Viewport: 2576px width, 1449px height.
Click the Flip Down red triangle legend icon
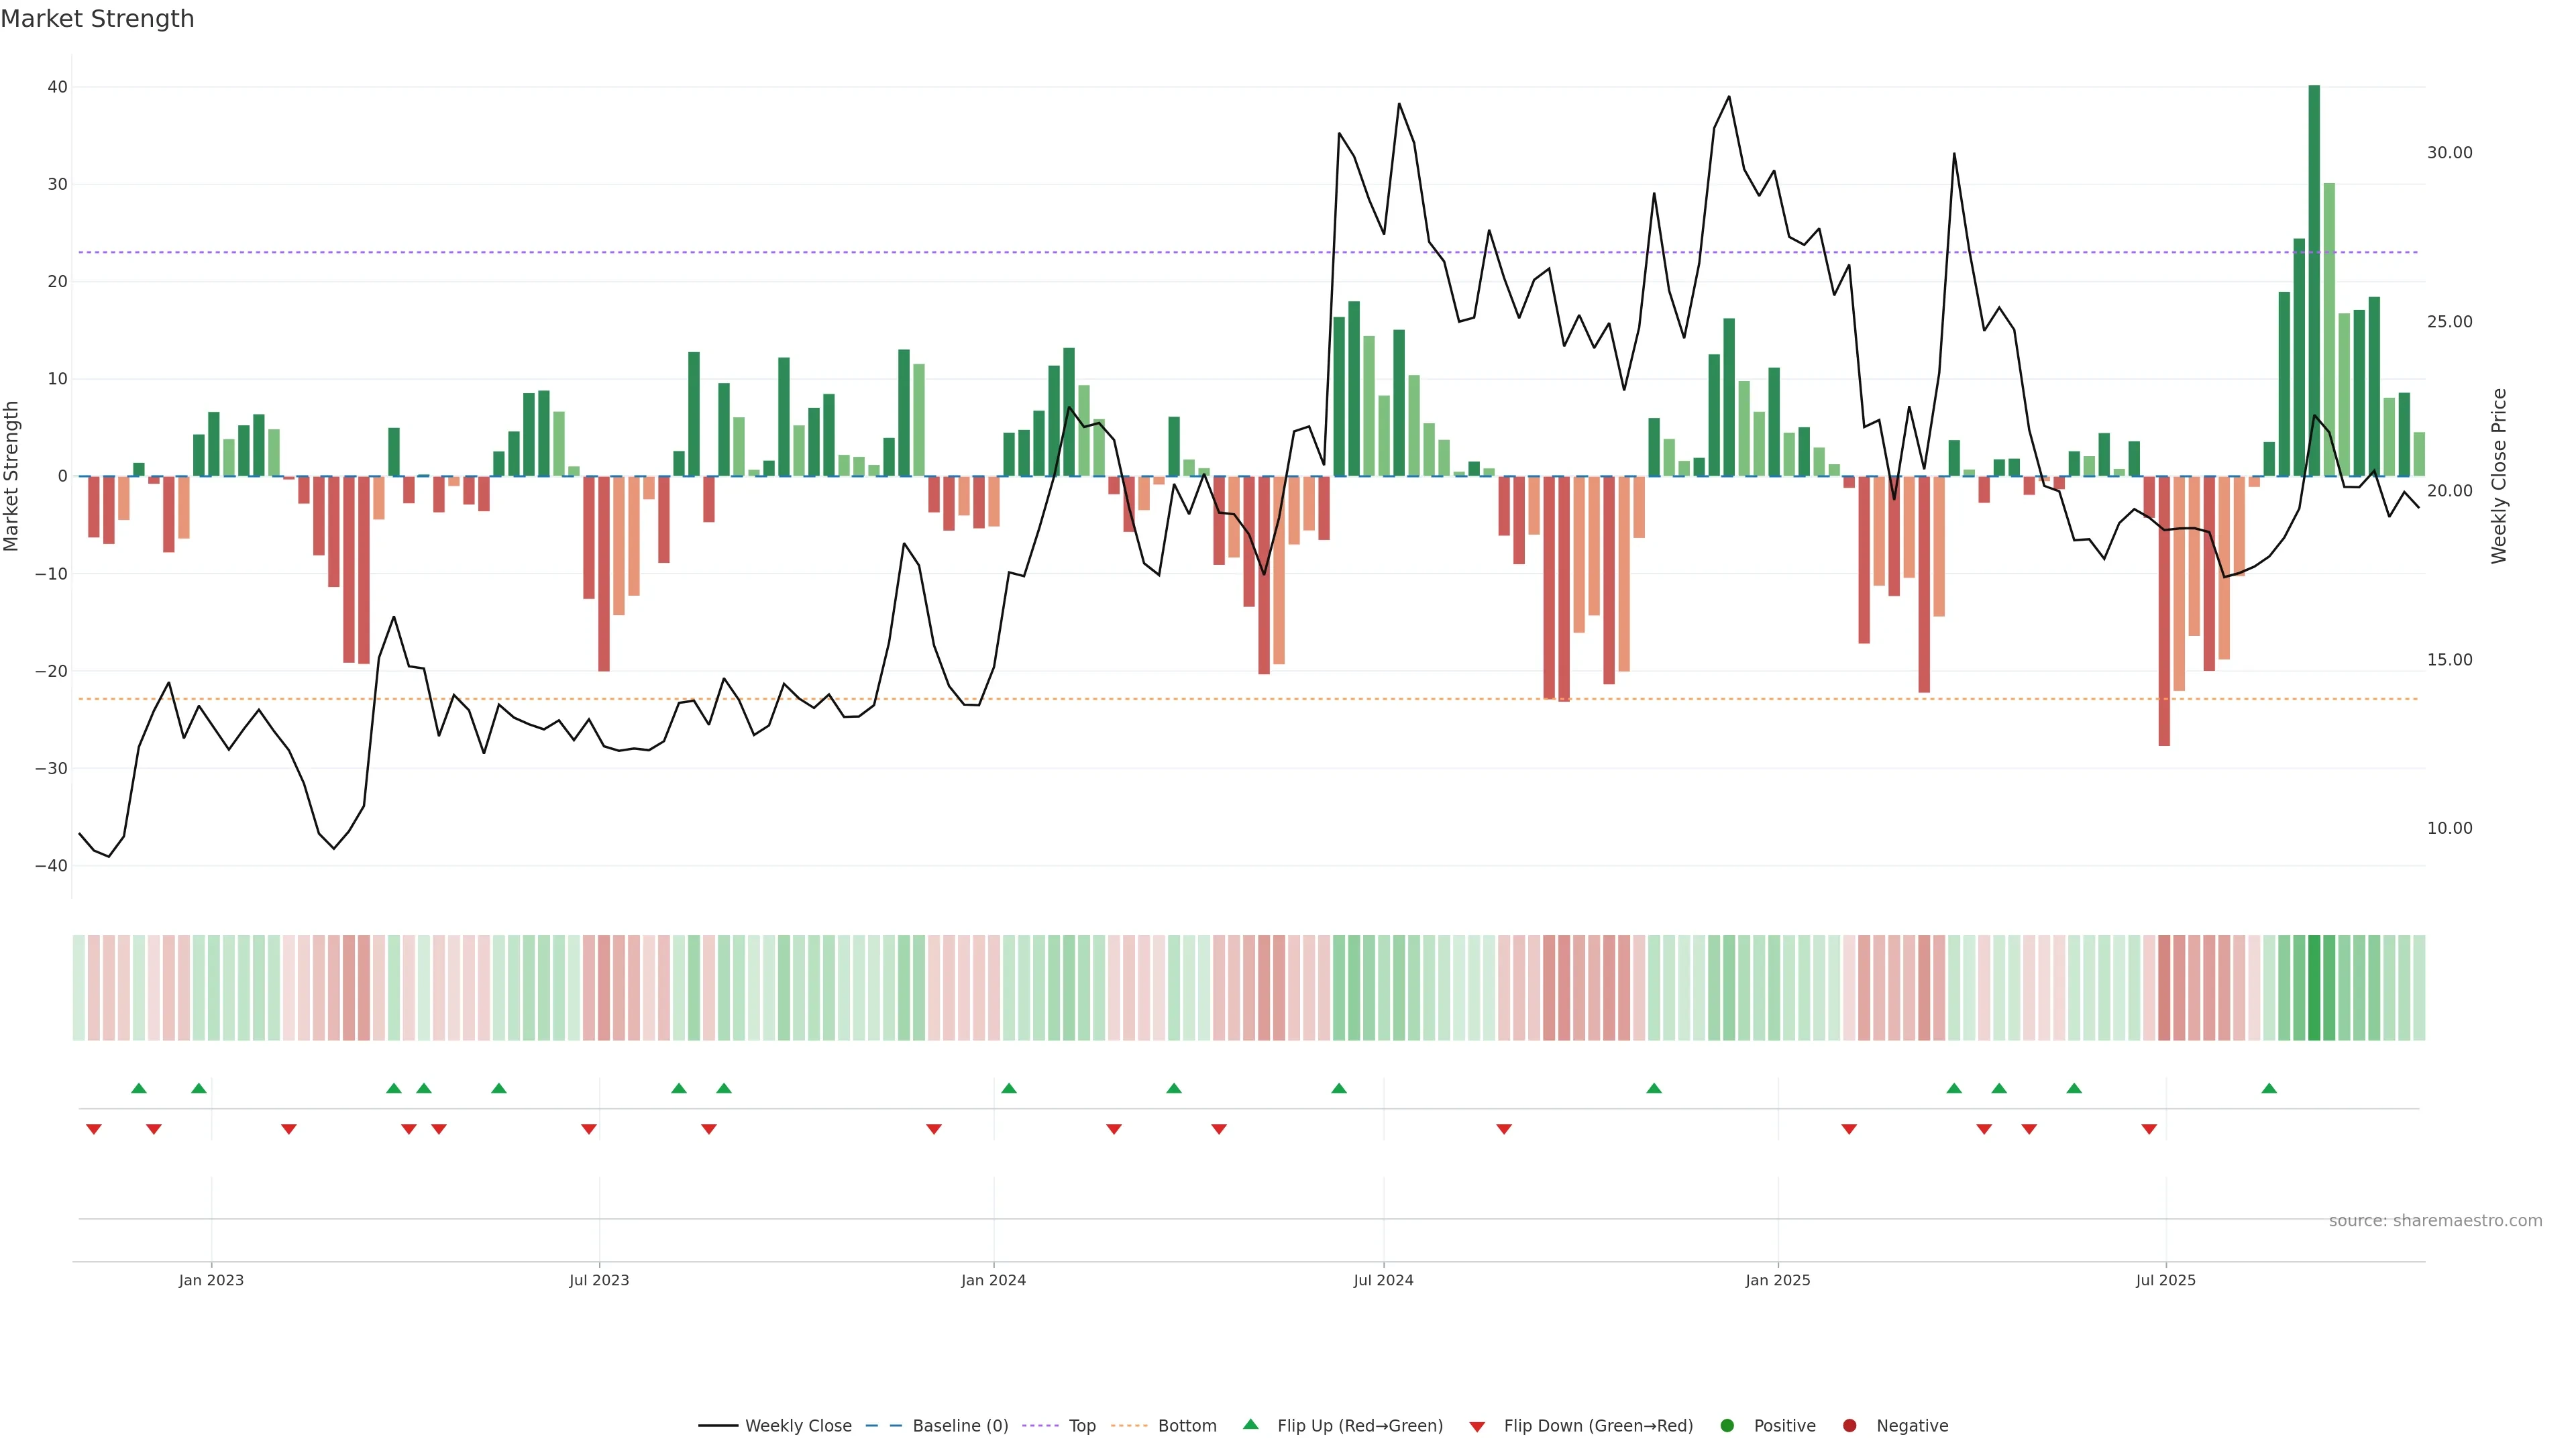coord(1477,1426)
